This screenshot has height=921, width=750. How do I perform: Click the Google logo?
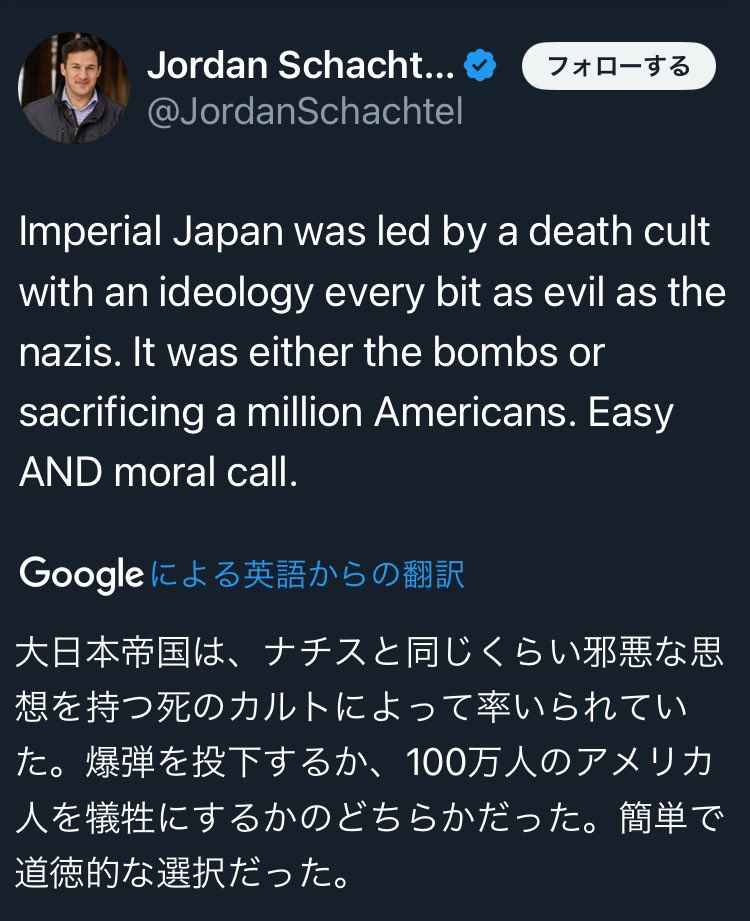[81, 574]
